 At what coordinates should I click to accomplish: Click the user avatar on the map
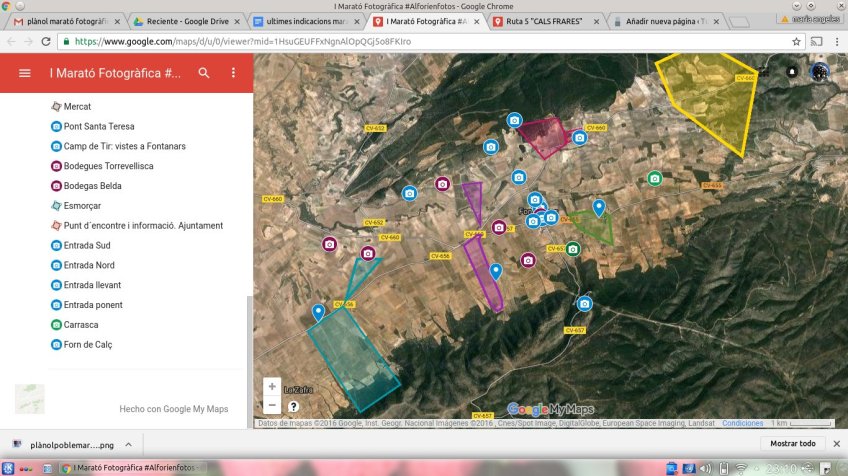(x=819, y=72)
